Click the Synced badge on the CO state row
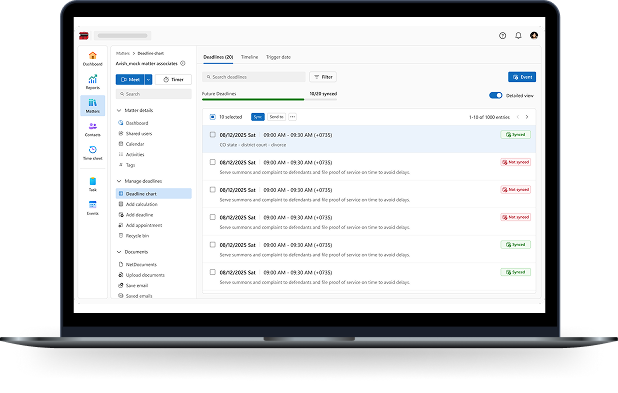Screen dimensions: 618x393 pos(516,134)
